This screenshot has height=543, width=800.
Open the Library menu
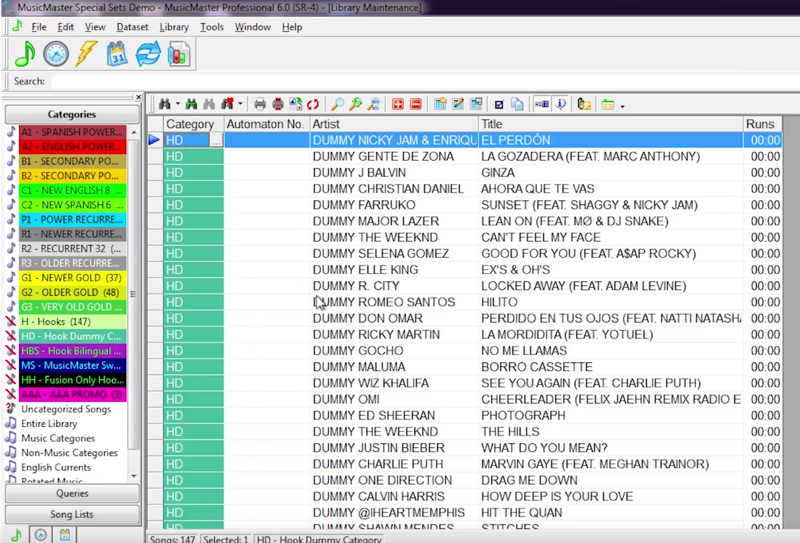[x=174, y=27]
